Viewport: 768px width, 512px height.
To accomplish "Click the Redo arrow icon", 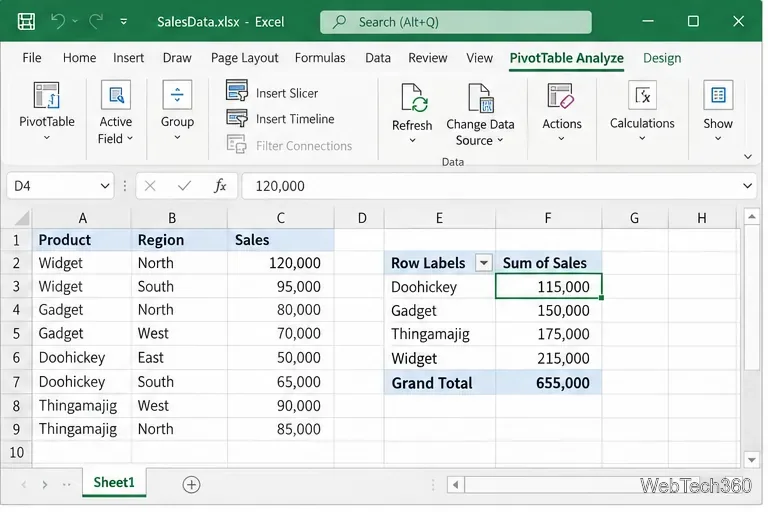I will (x=96, y=22).
